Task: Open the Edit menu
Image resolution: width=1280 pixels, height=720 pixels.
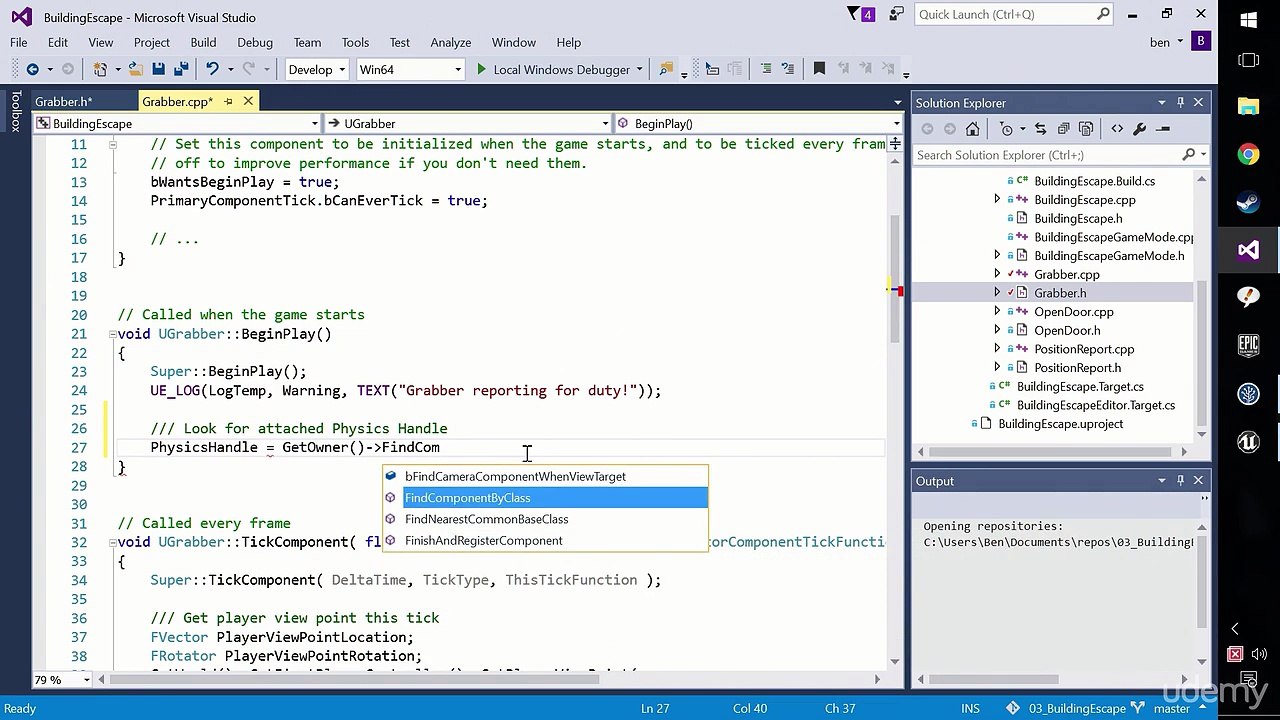Action: click(x=58, y=42)
